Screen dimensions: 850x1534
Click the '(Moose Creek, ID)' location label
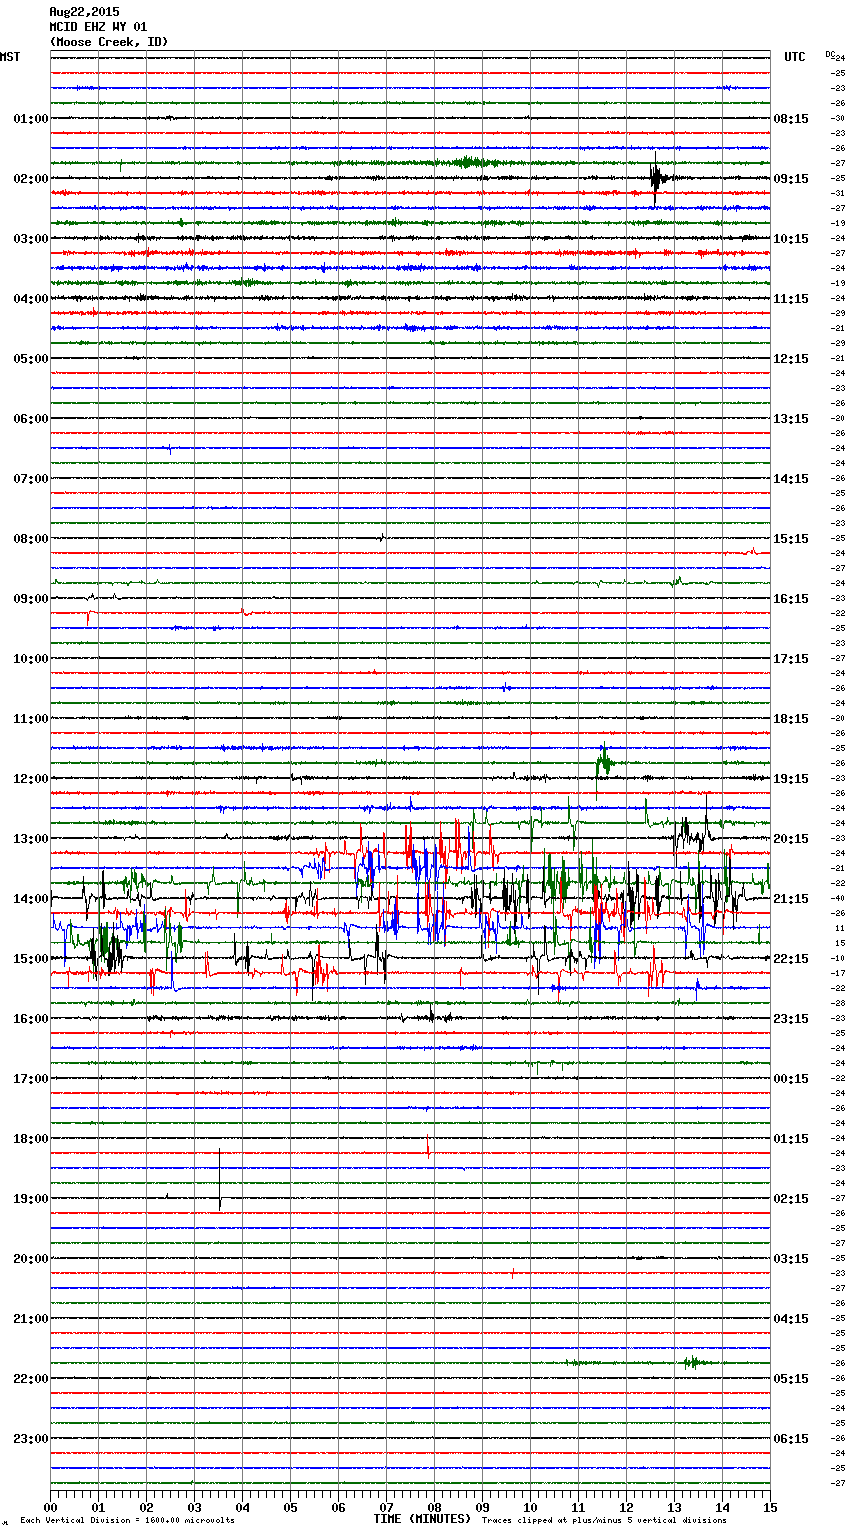click(109, 42)
